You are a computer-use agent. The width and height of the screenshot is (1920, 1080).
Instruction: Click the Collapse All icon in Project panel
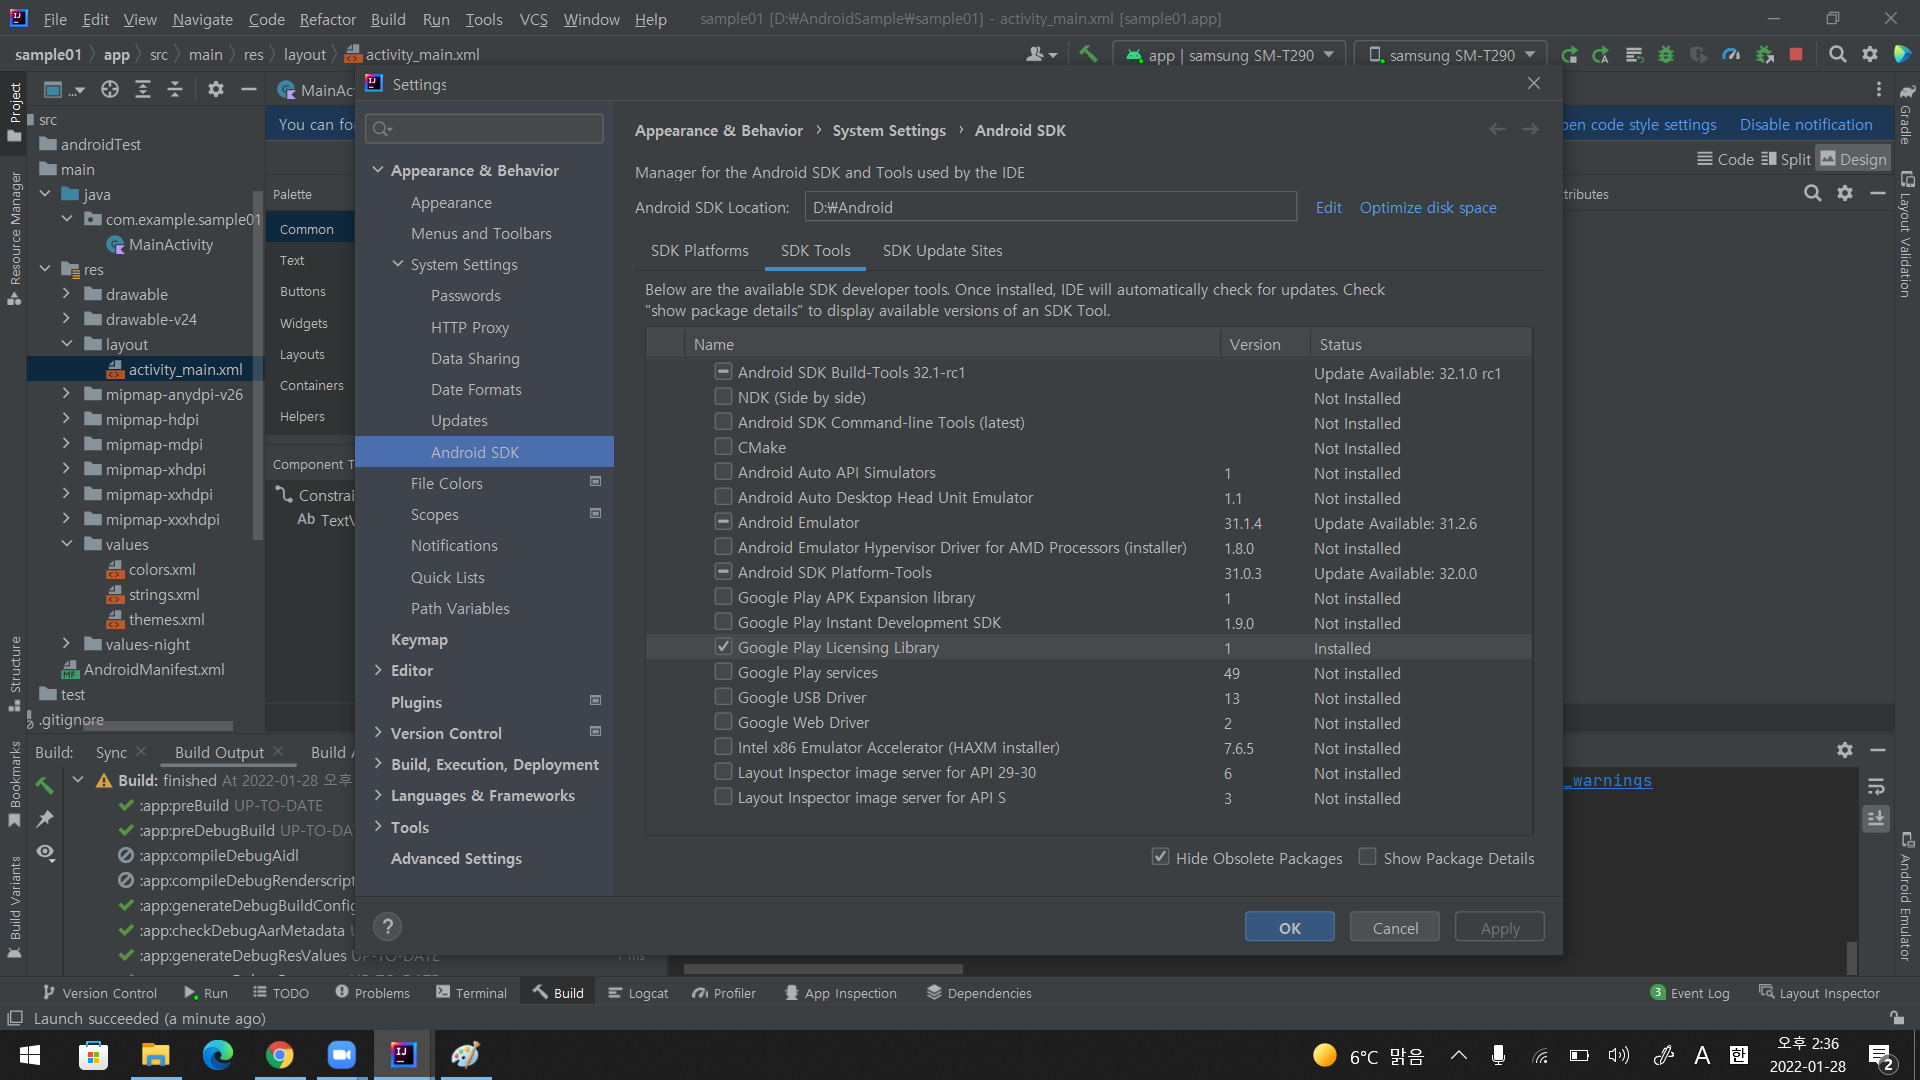[175, 90]
